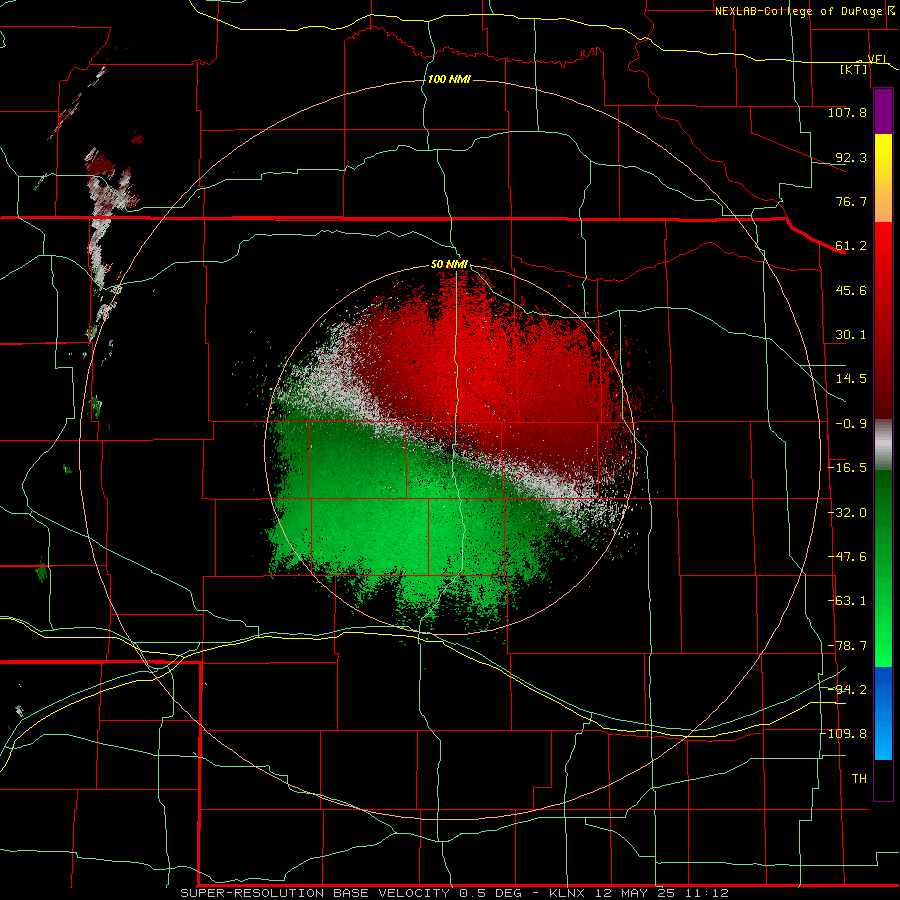Click the Super-Resolution Base Velocity caption
The width and height of the screenshot is (900, 900).
coord(454,893)
